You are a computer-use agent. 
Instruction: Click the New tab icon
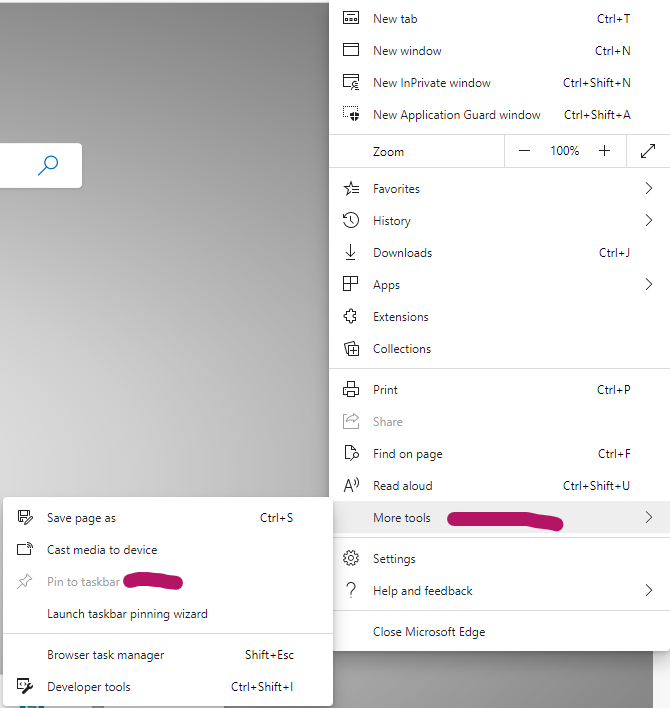(351, 19)
